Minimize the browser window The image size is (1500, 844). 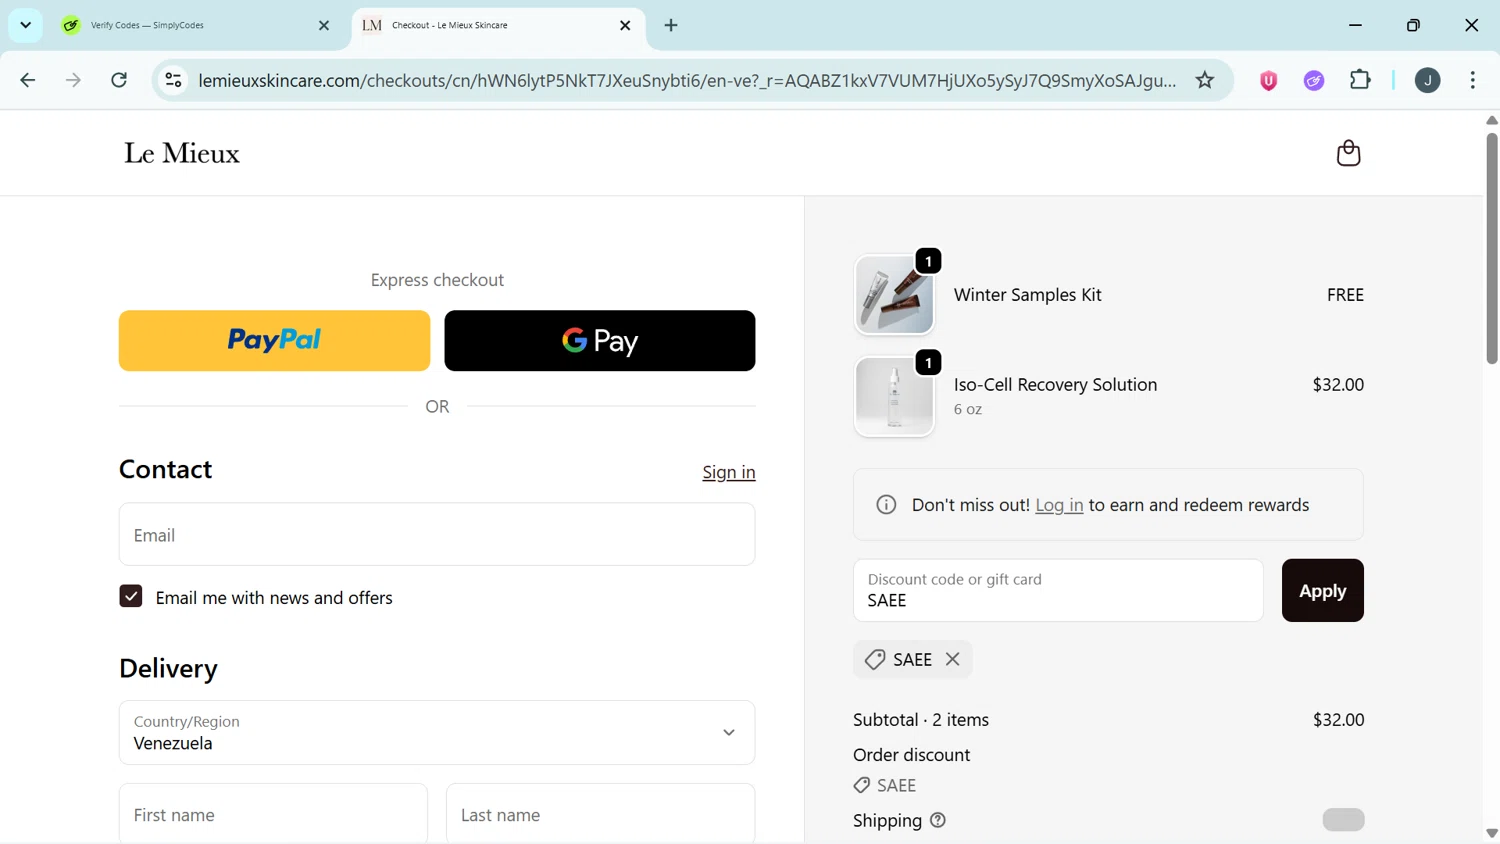pos(1355,25)
